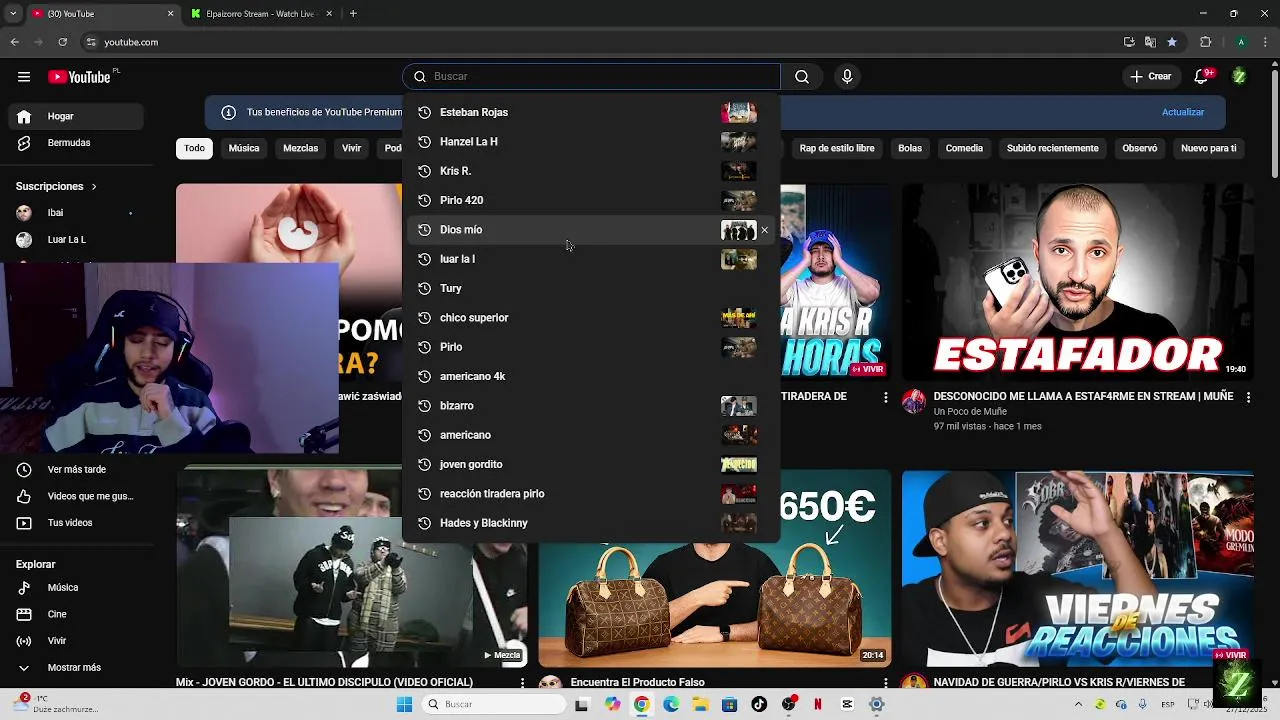Select 'Tury' search suggestion
The height and width of the screenshot is (720, 1280).
590,288
